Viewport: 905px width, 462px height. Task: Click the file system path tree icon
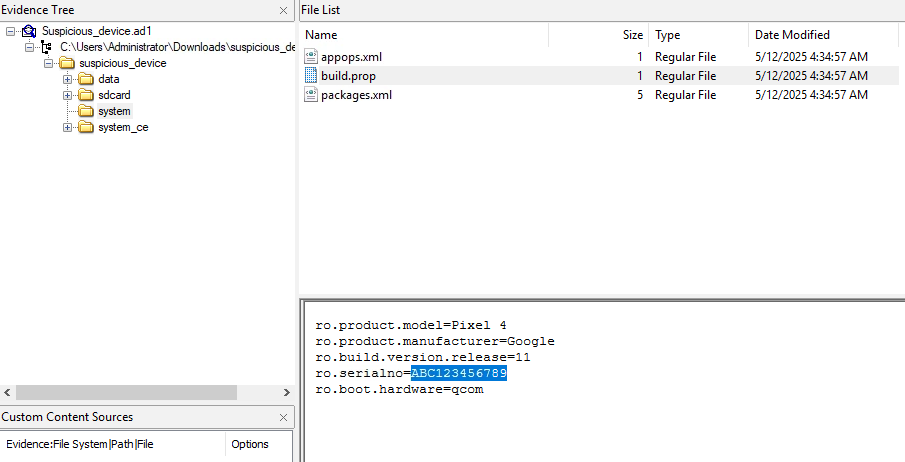pos(46,47)
